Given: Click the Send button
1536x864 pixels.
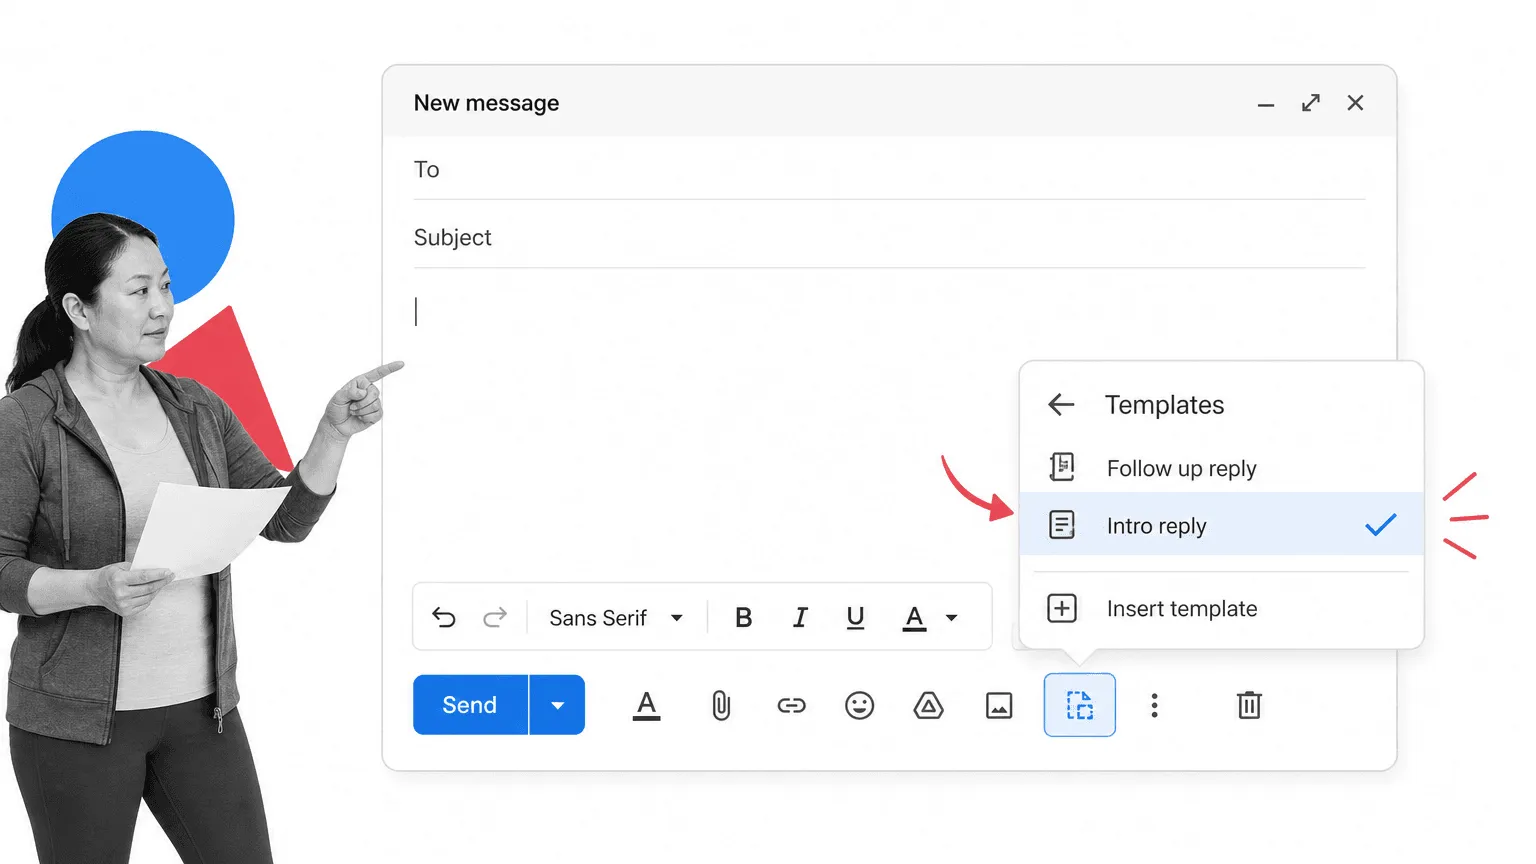Looking at the screenshot, I should pos(470,705).
